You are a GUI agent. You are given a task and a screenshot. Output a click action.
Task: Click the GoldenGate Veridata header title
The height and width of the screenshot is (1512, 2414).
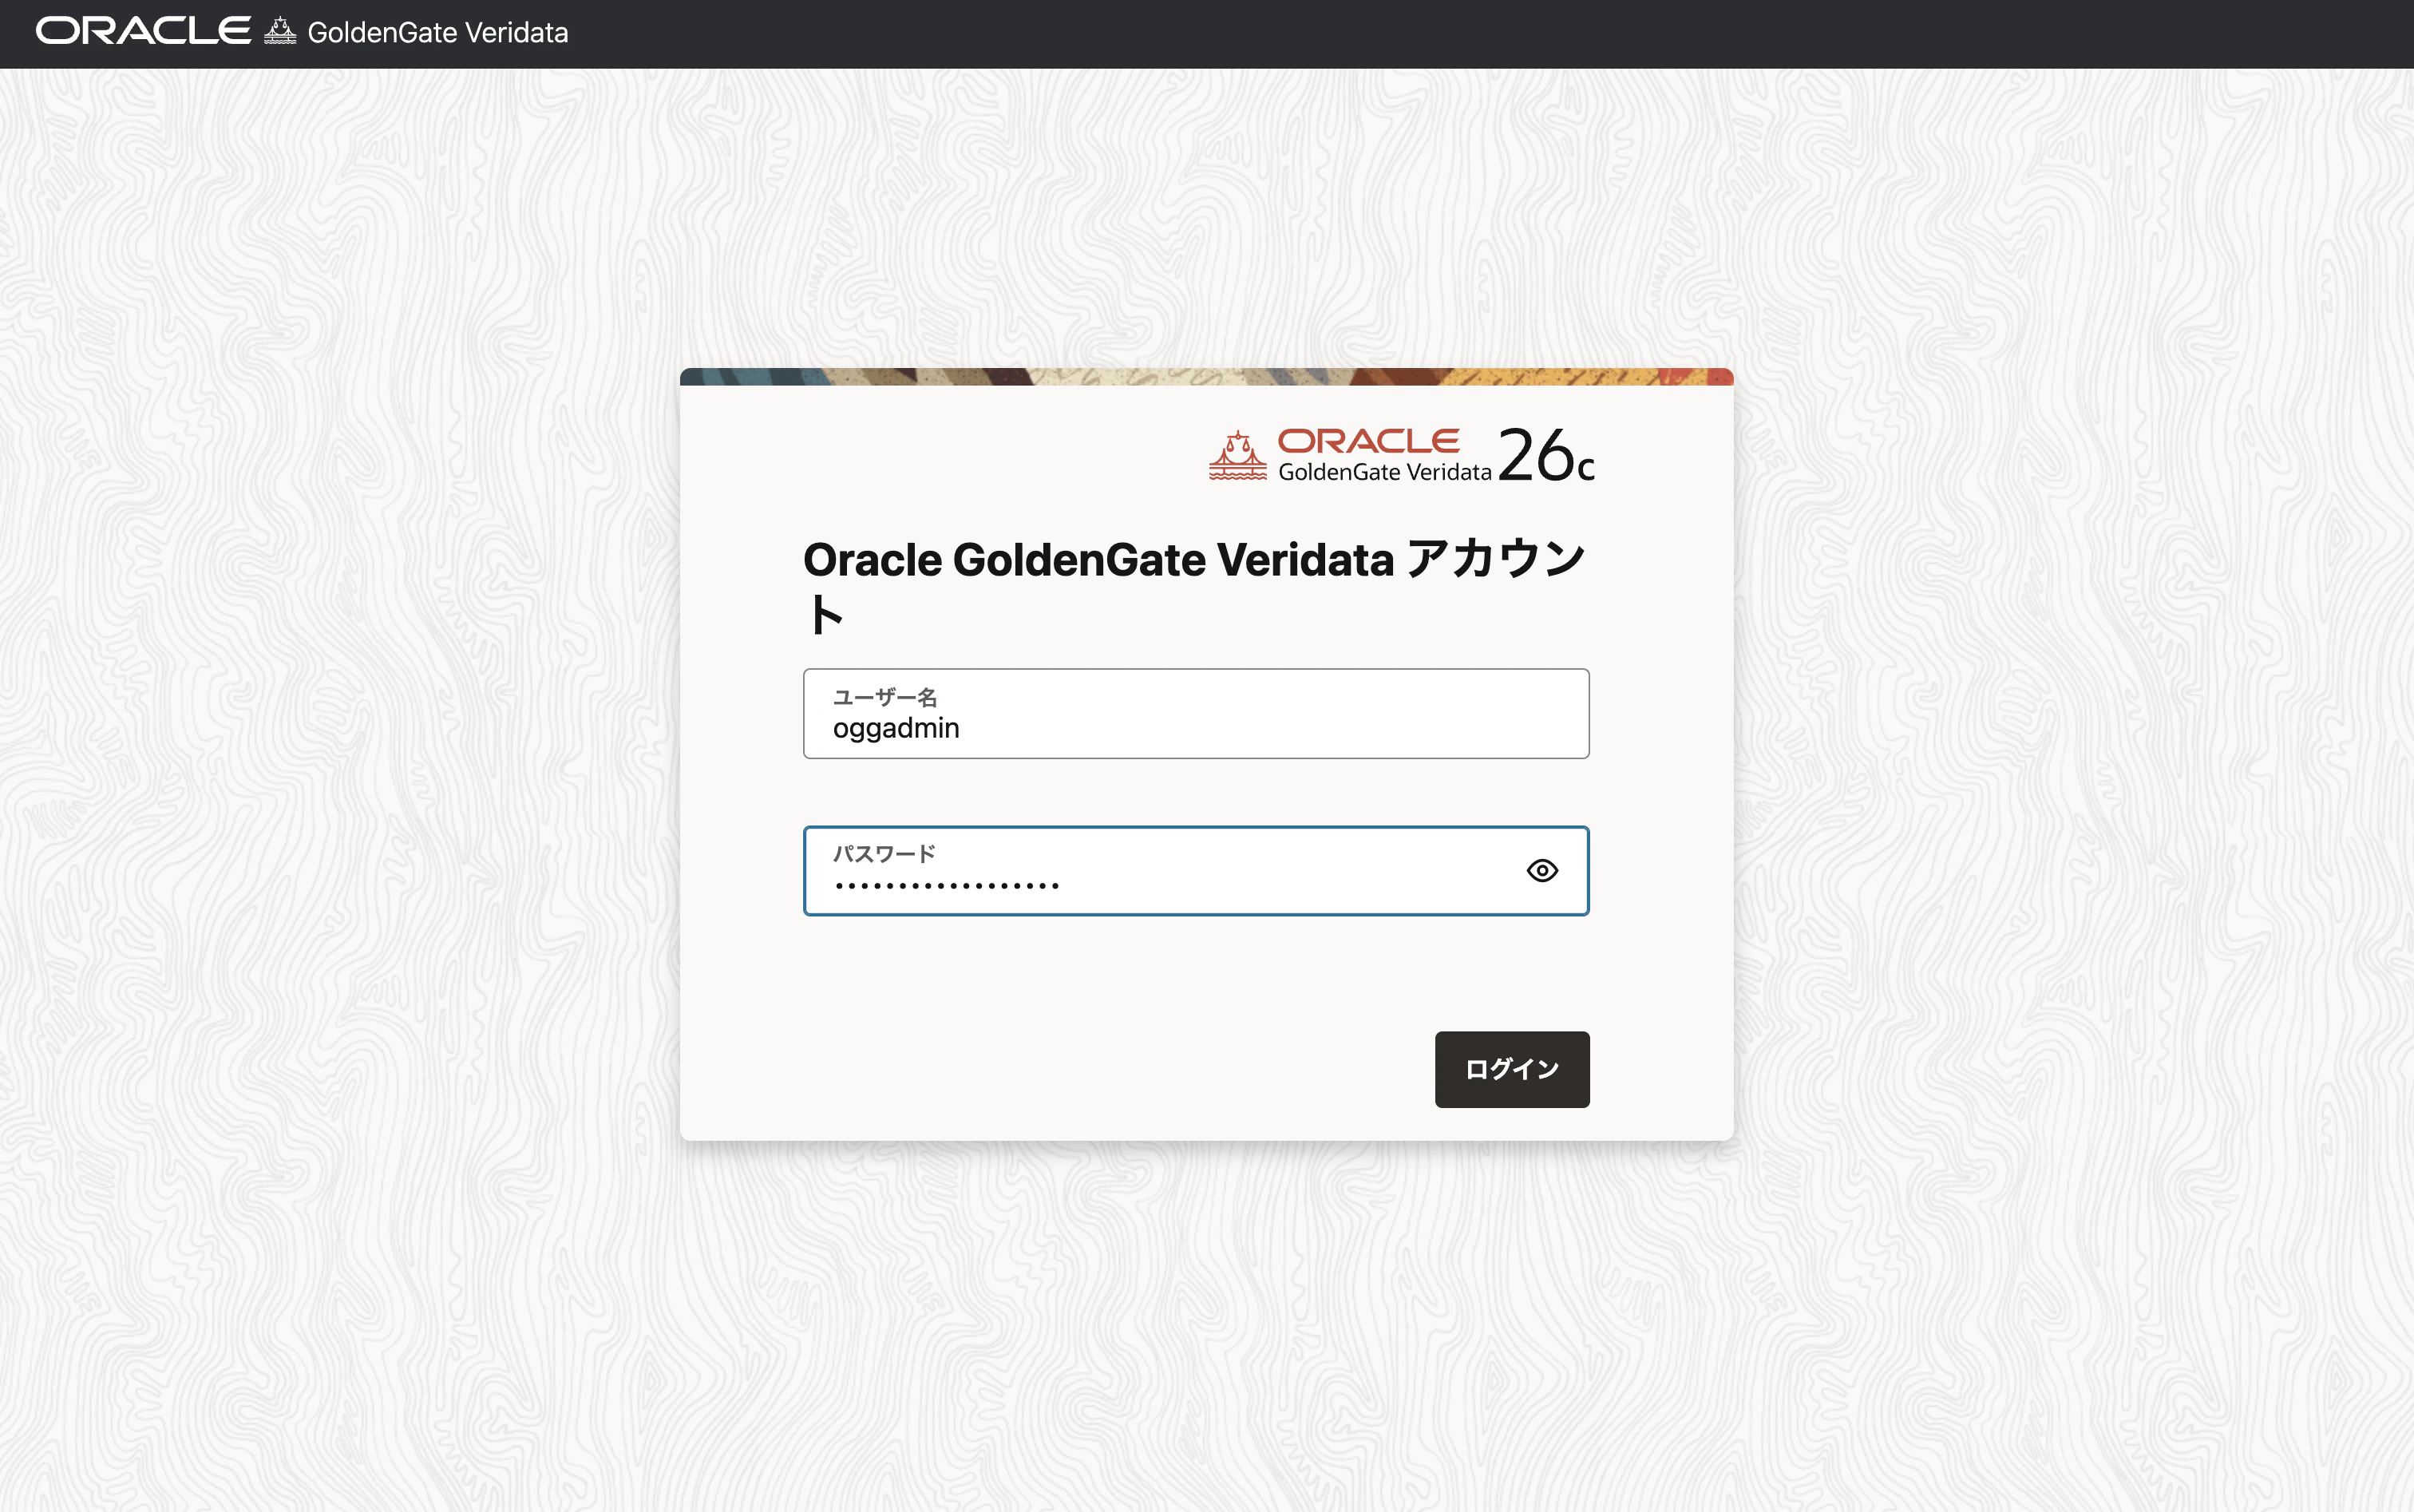coord(438,33)
